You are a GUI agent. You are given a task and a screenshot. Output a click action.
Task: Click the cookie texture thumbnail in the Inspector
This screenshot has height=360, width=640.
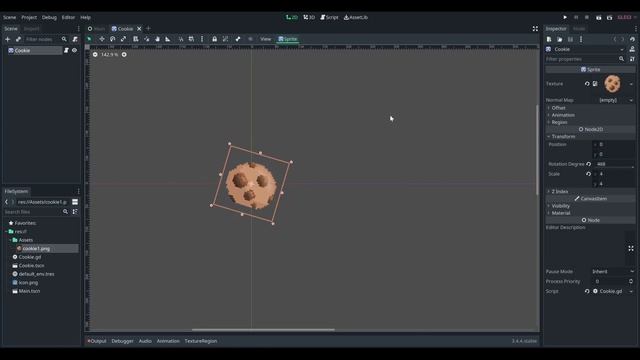[x=612, y=84]
